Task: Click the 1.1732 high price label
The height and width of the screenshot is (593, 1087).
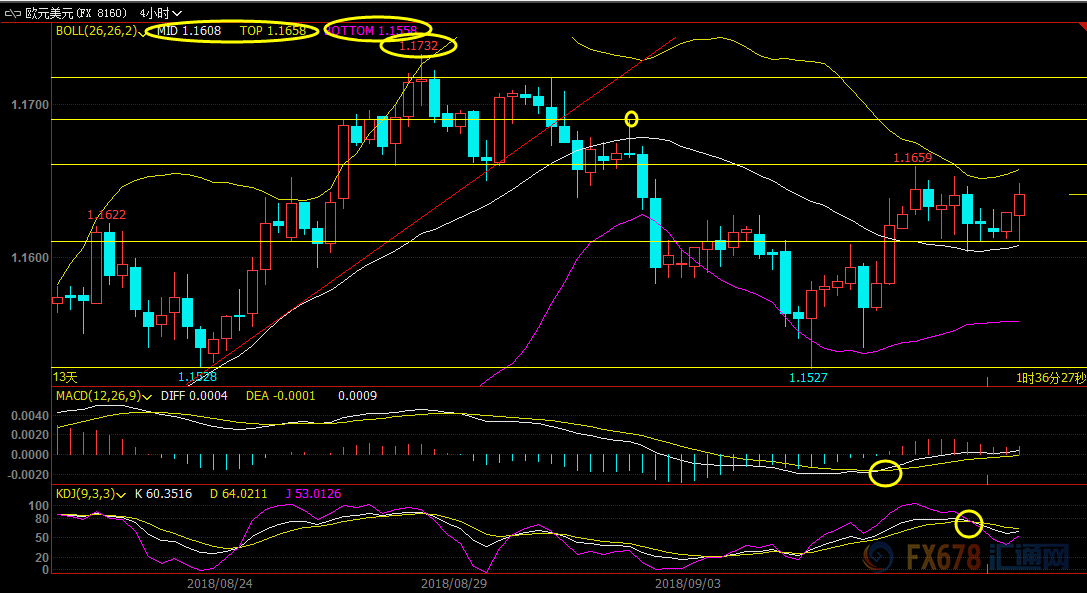Action: point(419,47)
